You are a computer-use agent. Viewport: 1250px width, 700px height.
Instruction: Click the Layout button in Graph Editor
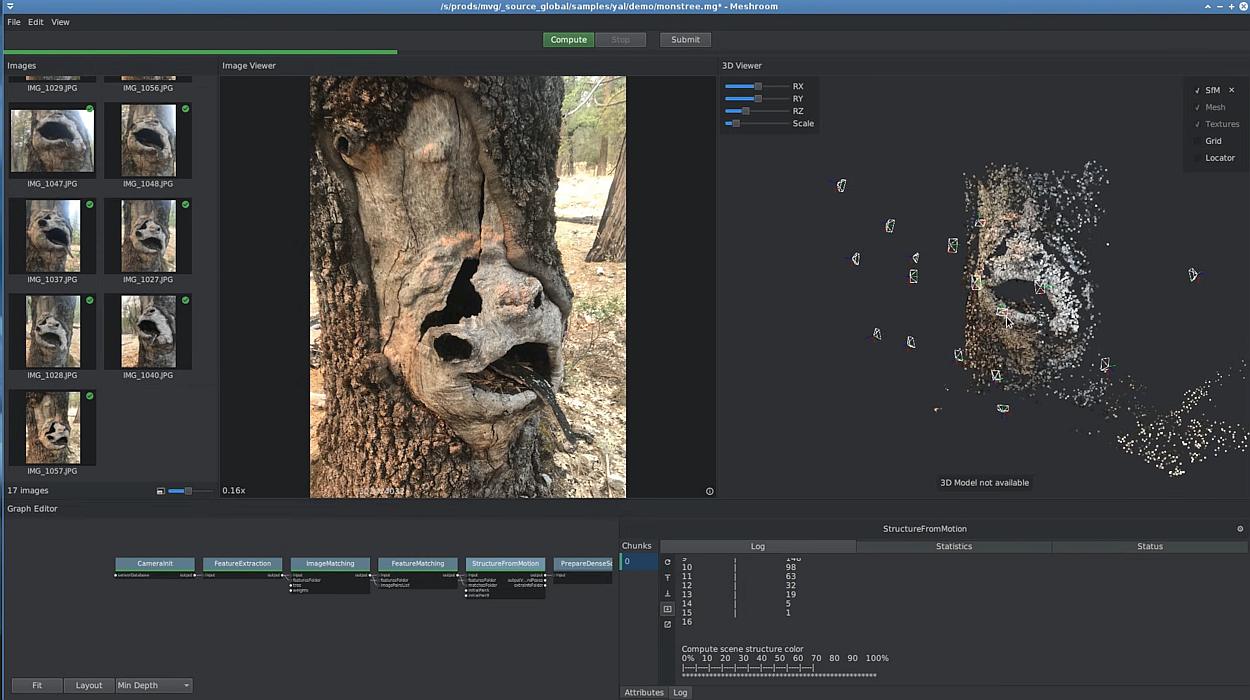click(x=89, y=685)
